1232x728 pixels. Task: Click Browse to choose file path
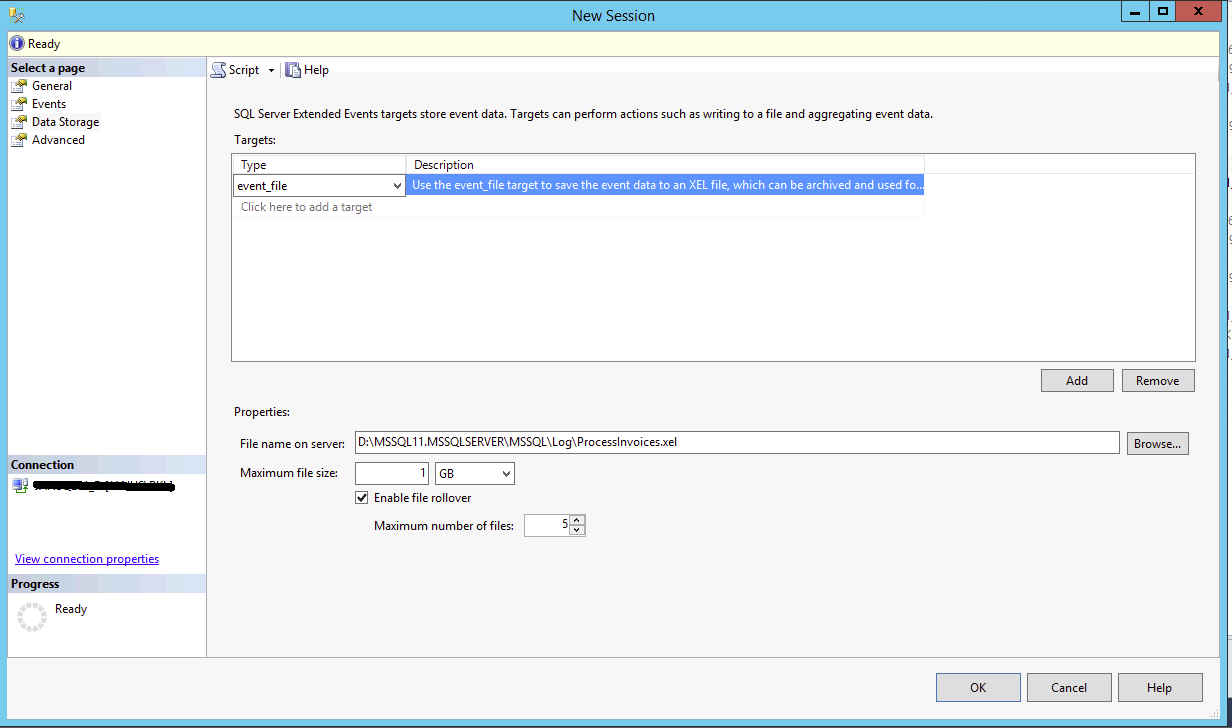1157,443
